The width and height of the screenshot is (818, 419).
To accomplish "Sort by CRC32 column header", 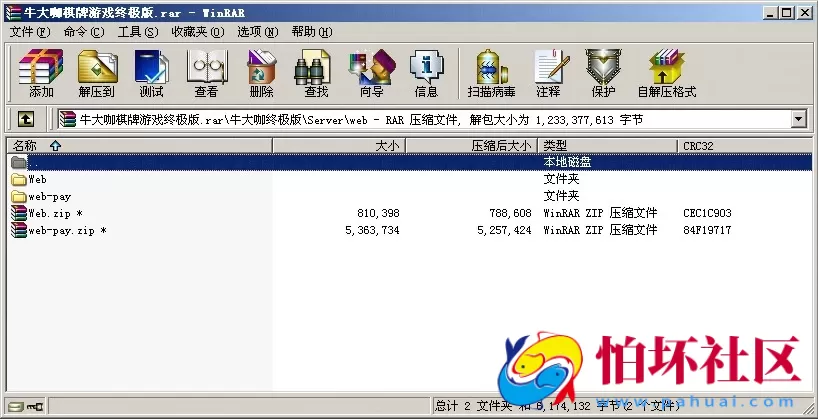I will click(744, 146).
